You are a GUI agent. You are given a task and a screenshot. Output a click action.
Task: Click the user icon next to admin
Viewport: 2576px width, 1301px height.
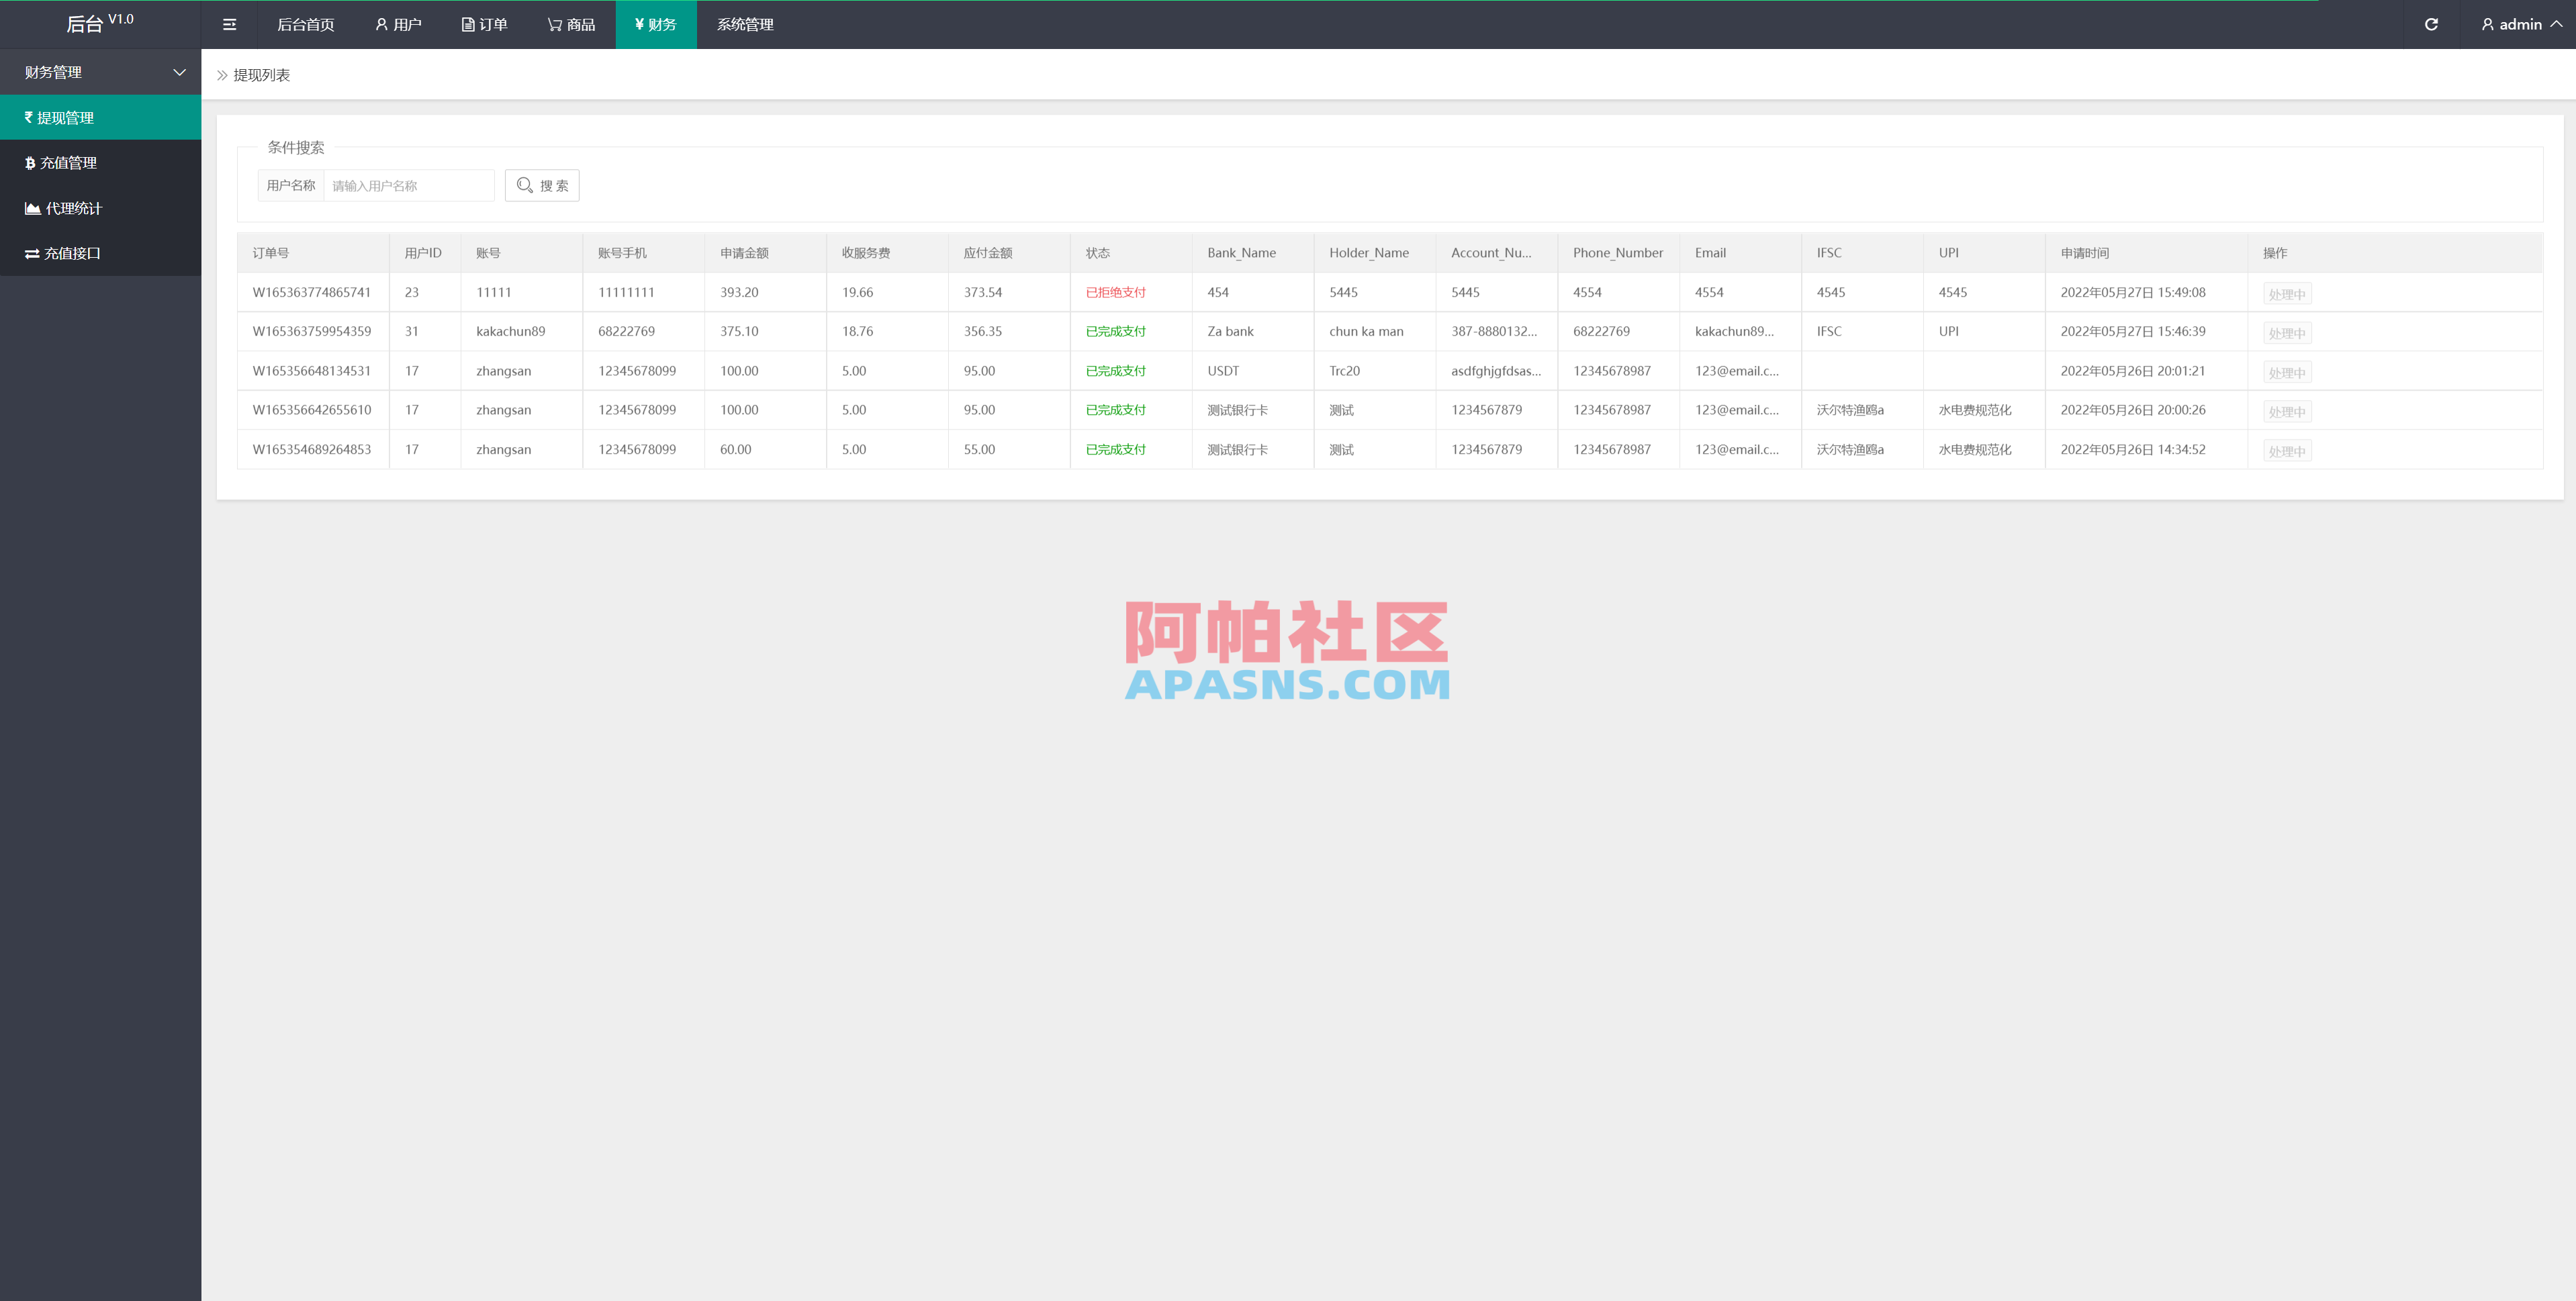[2487, 24]
